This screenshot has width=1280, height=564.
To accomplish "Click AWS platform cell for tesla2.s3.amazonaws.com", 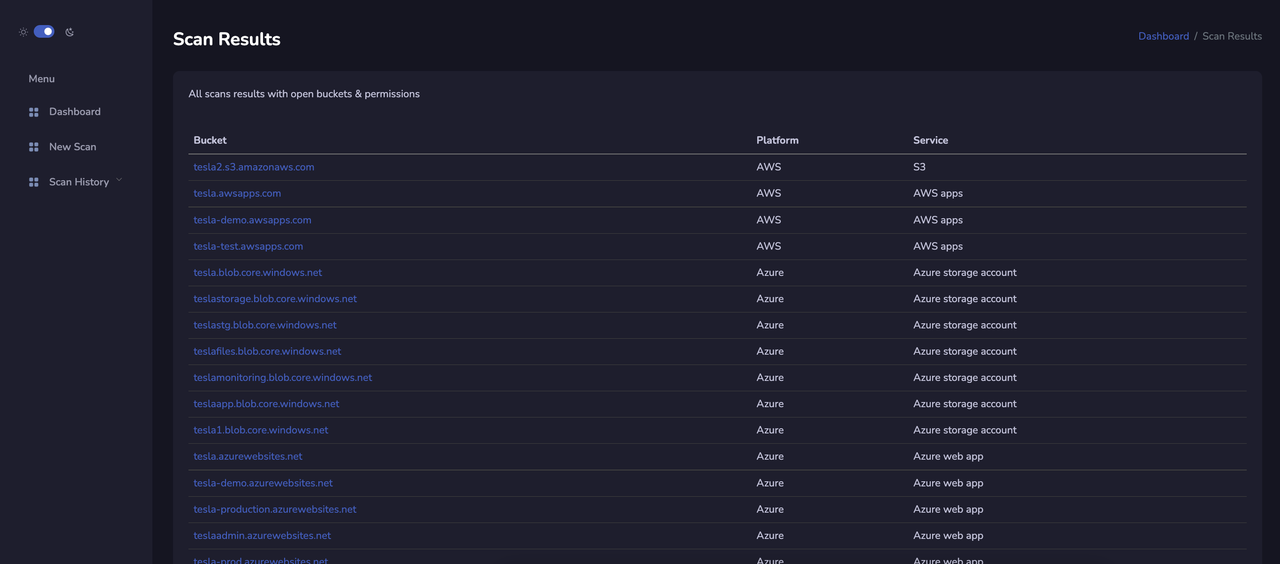I will 769,167.
